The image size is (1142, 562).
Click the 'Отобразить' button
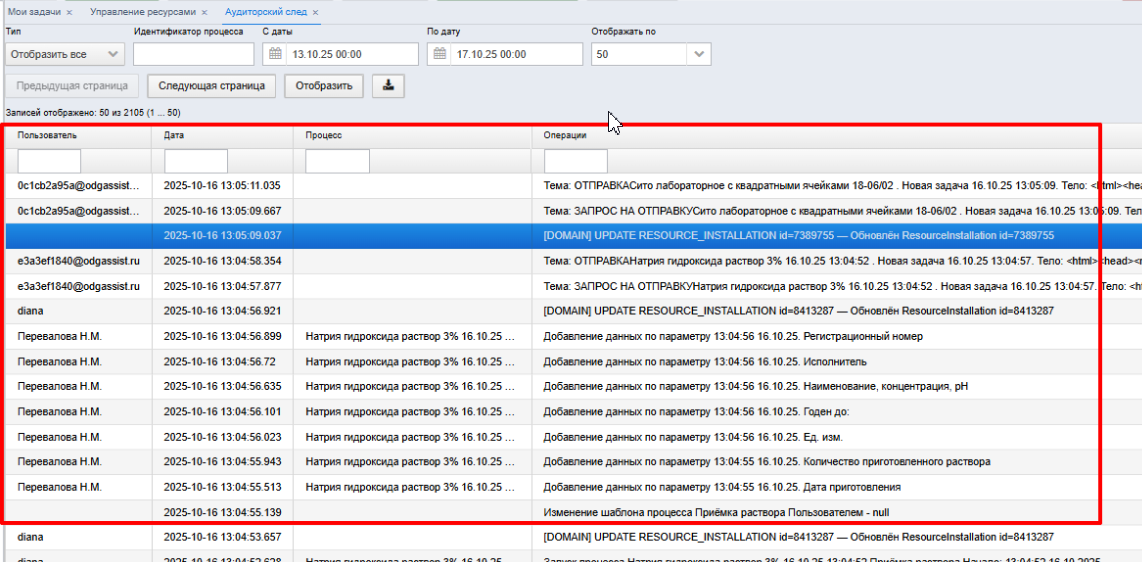(324, 85)
